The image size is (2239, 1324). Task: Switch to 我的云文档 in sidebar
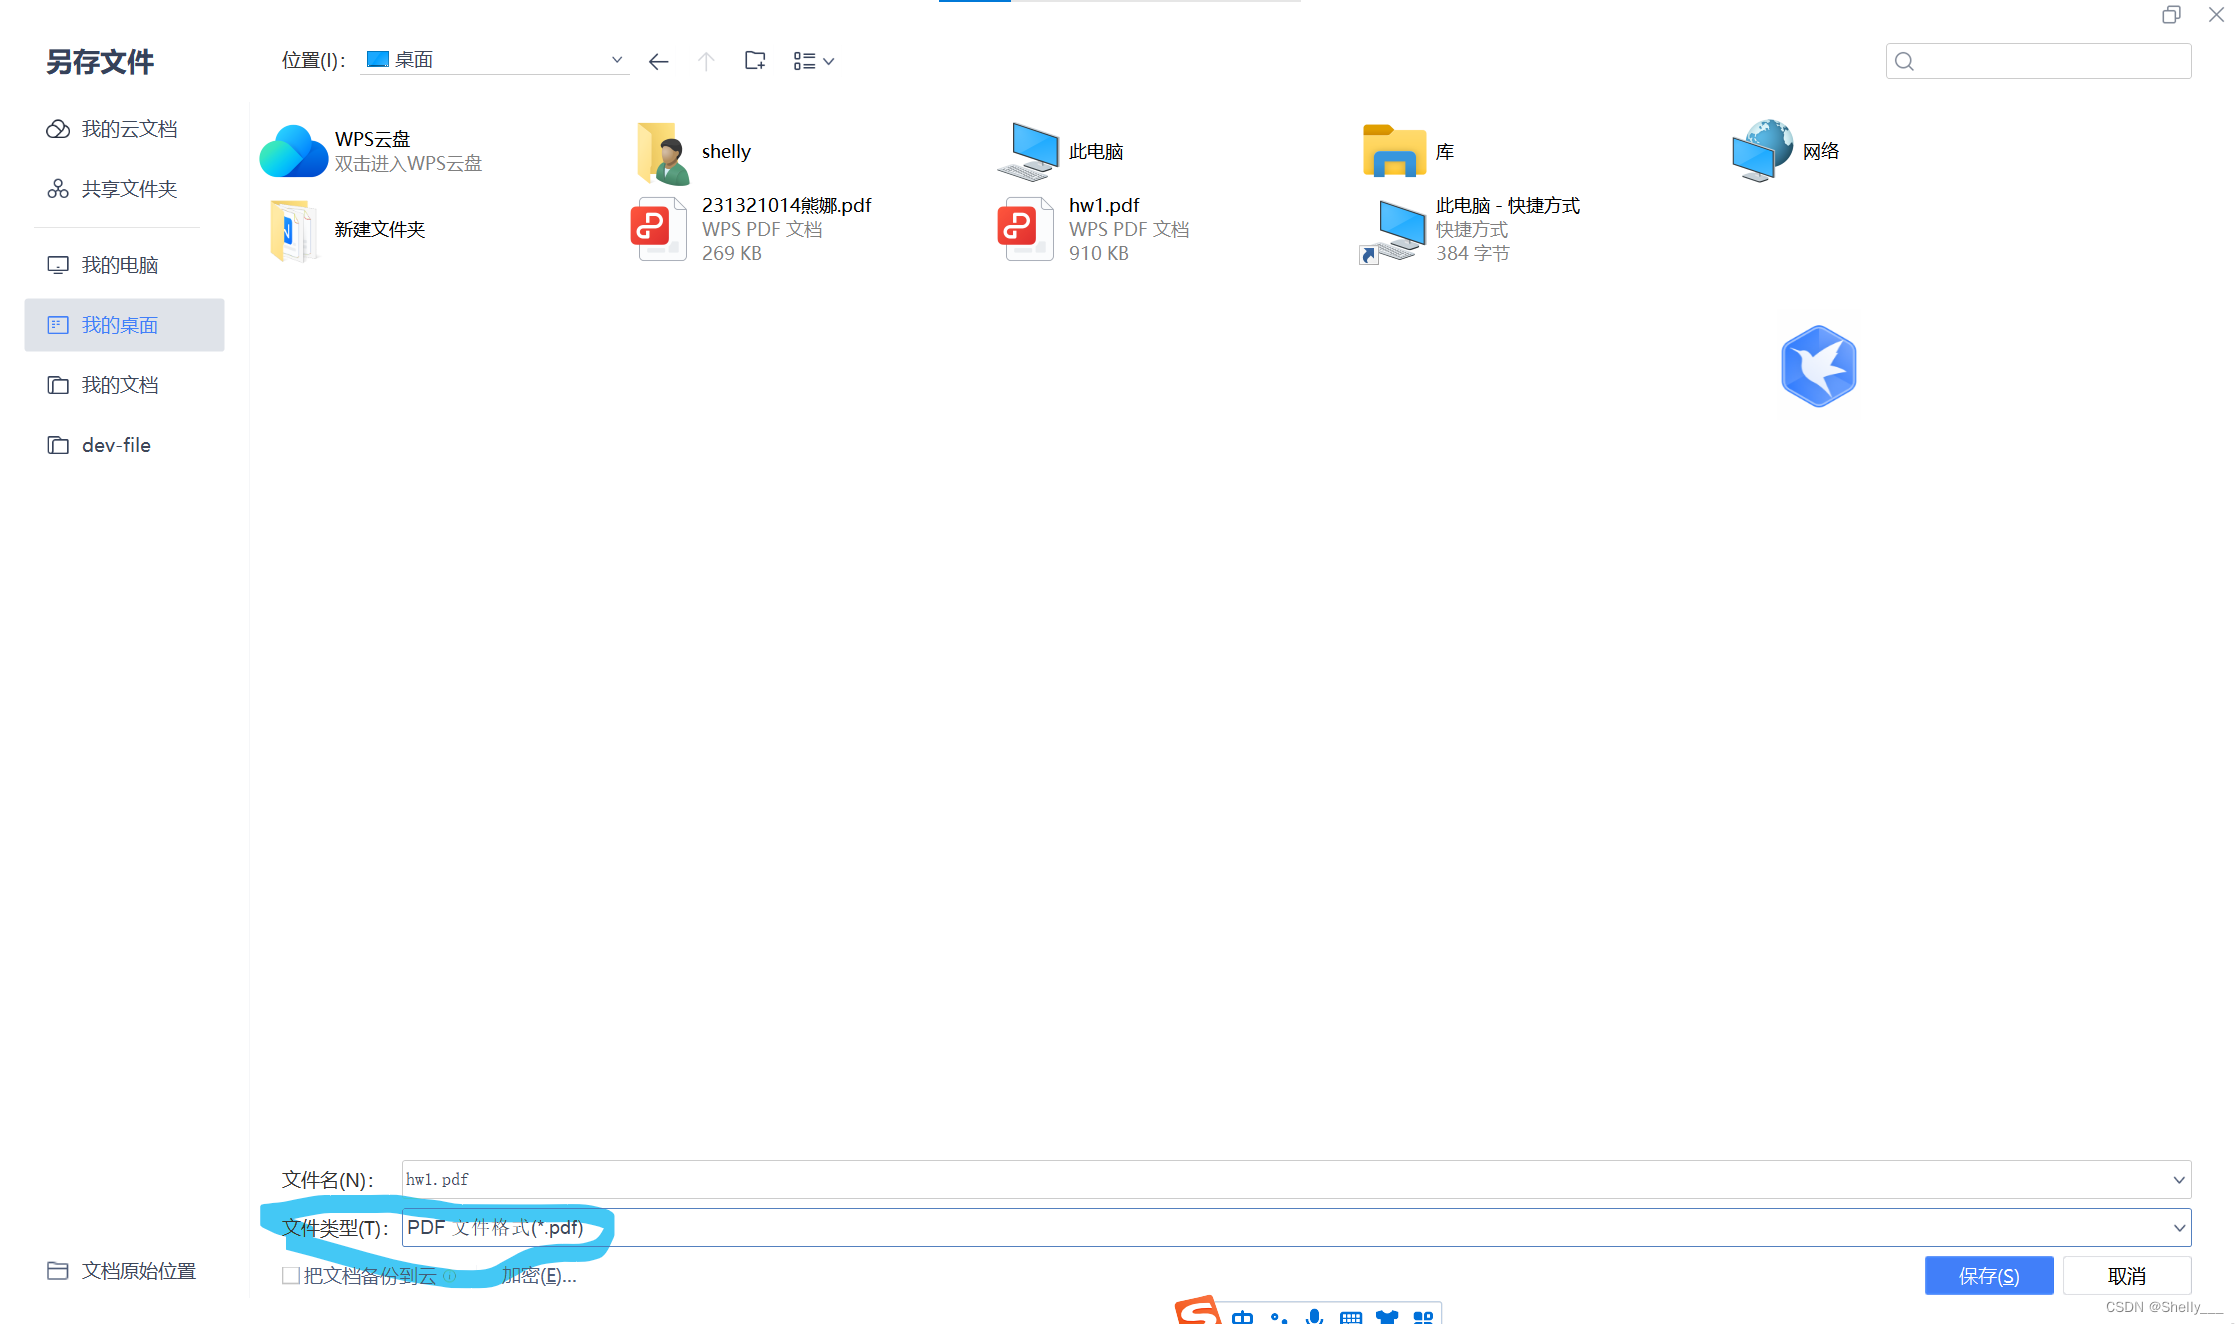[x=128, y=129]
